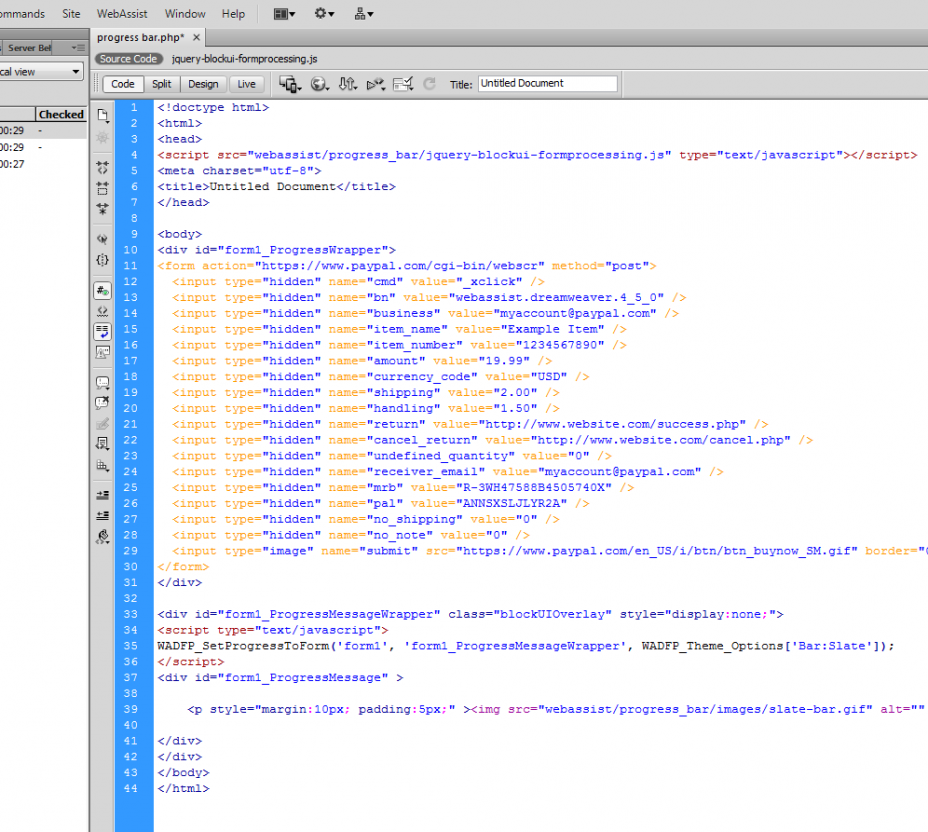Close the progress bar.php tab
The width and height of the screenshot is (928, 832).
tap(196, 37)
